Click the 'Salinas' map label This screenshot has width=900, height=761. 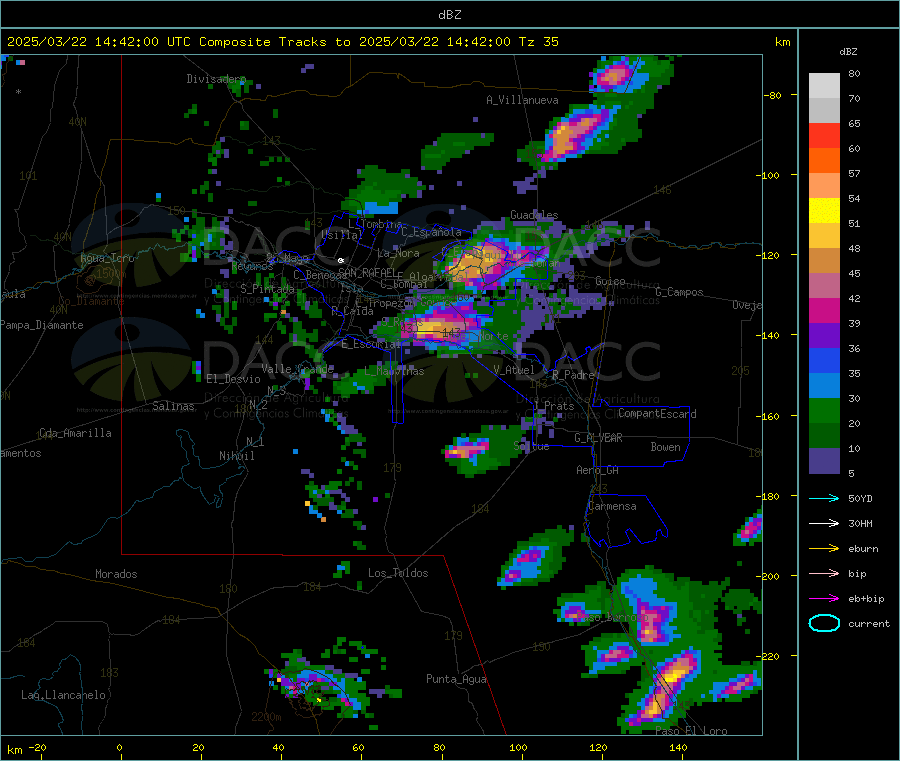[173, 406]
